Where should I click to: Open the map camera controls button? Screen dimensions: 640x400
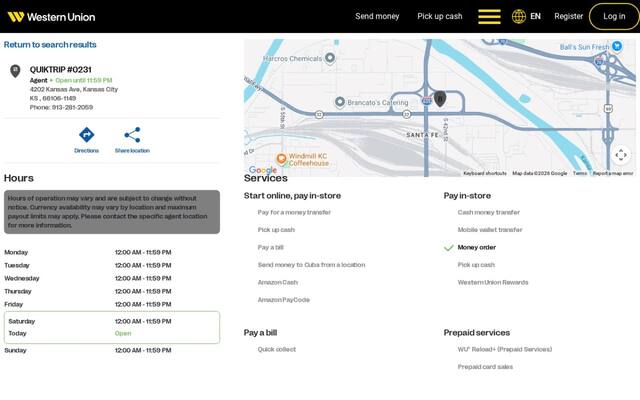[621, 155]
